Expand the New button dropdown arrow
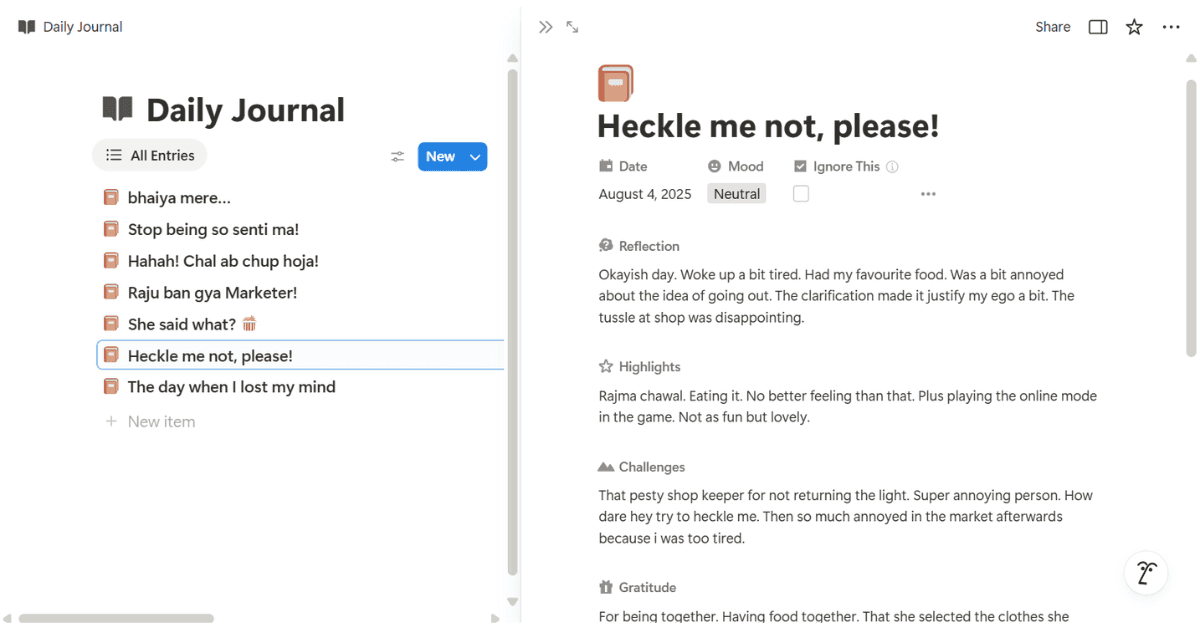This screenshot has height=630, width=1200. coord(477,156)
